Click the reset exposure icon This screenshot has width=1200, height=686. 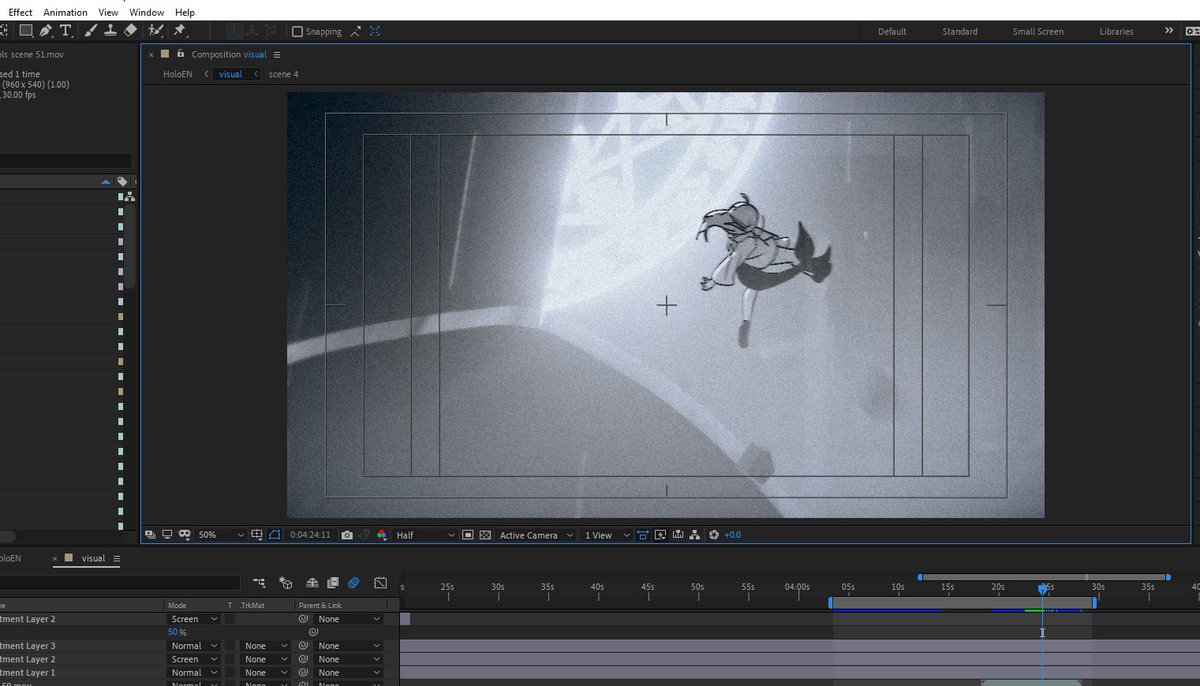click(714, 535)
